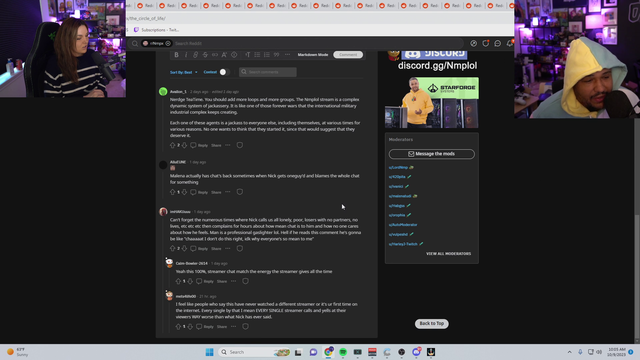Open moderator u/Harley3-Twitch profile
Image resolution: width=640 pixels, height=360 pixels.
pos(403,244)
